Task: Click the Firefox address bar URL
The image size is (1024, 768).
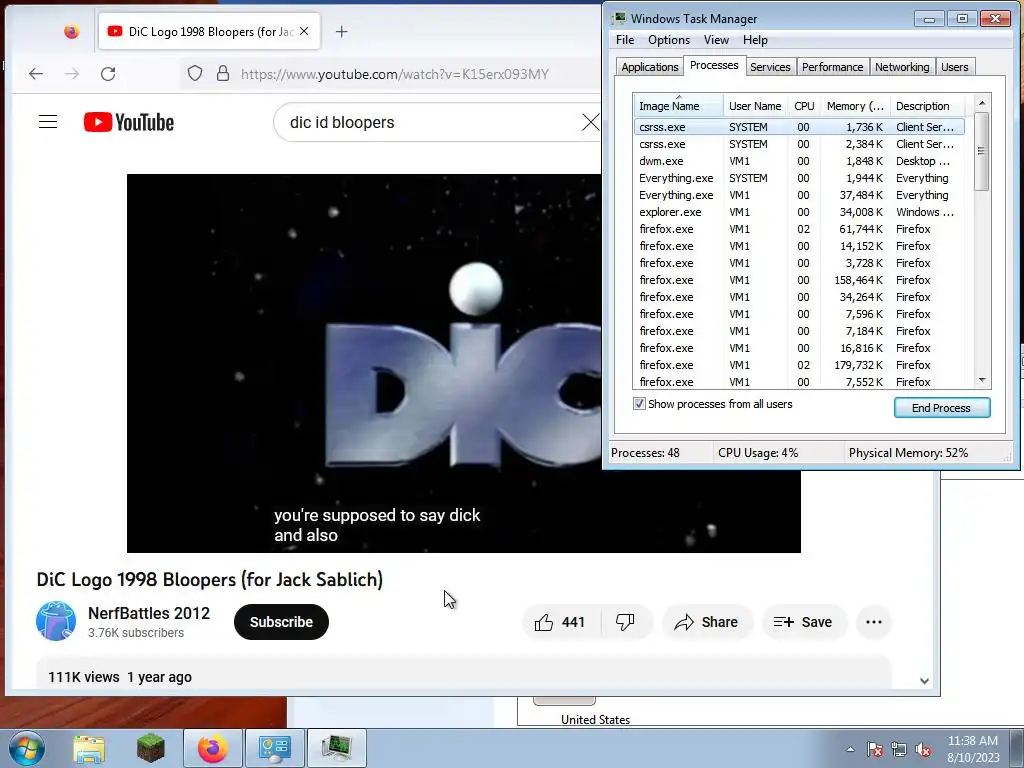Action: coord(394,74)
